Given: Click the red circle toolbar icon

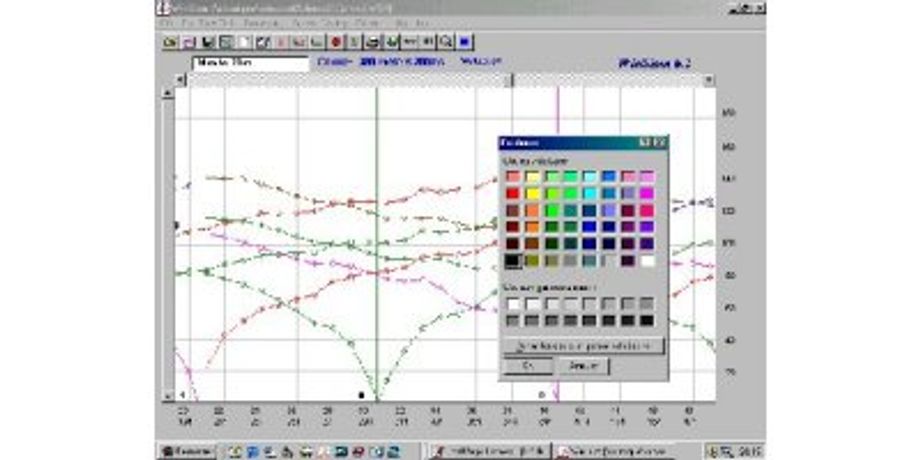Looking at the screenshot, I should [336, 42].
